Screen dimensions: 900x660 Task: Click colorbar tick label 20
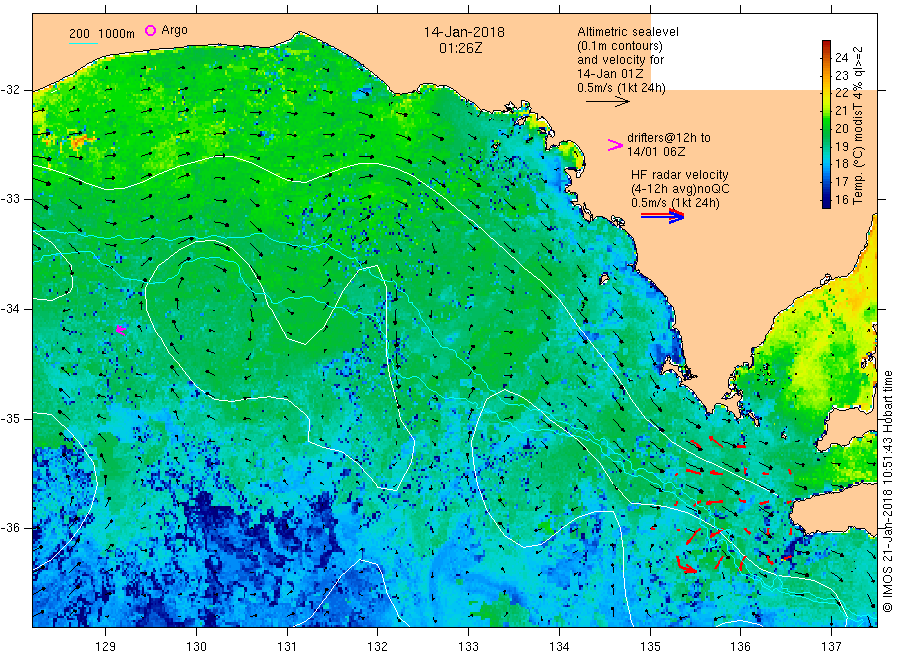841,129
